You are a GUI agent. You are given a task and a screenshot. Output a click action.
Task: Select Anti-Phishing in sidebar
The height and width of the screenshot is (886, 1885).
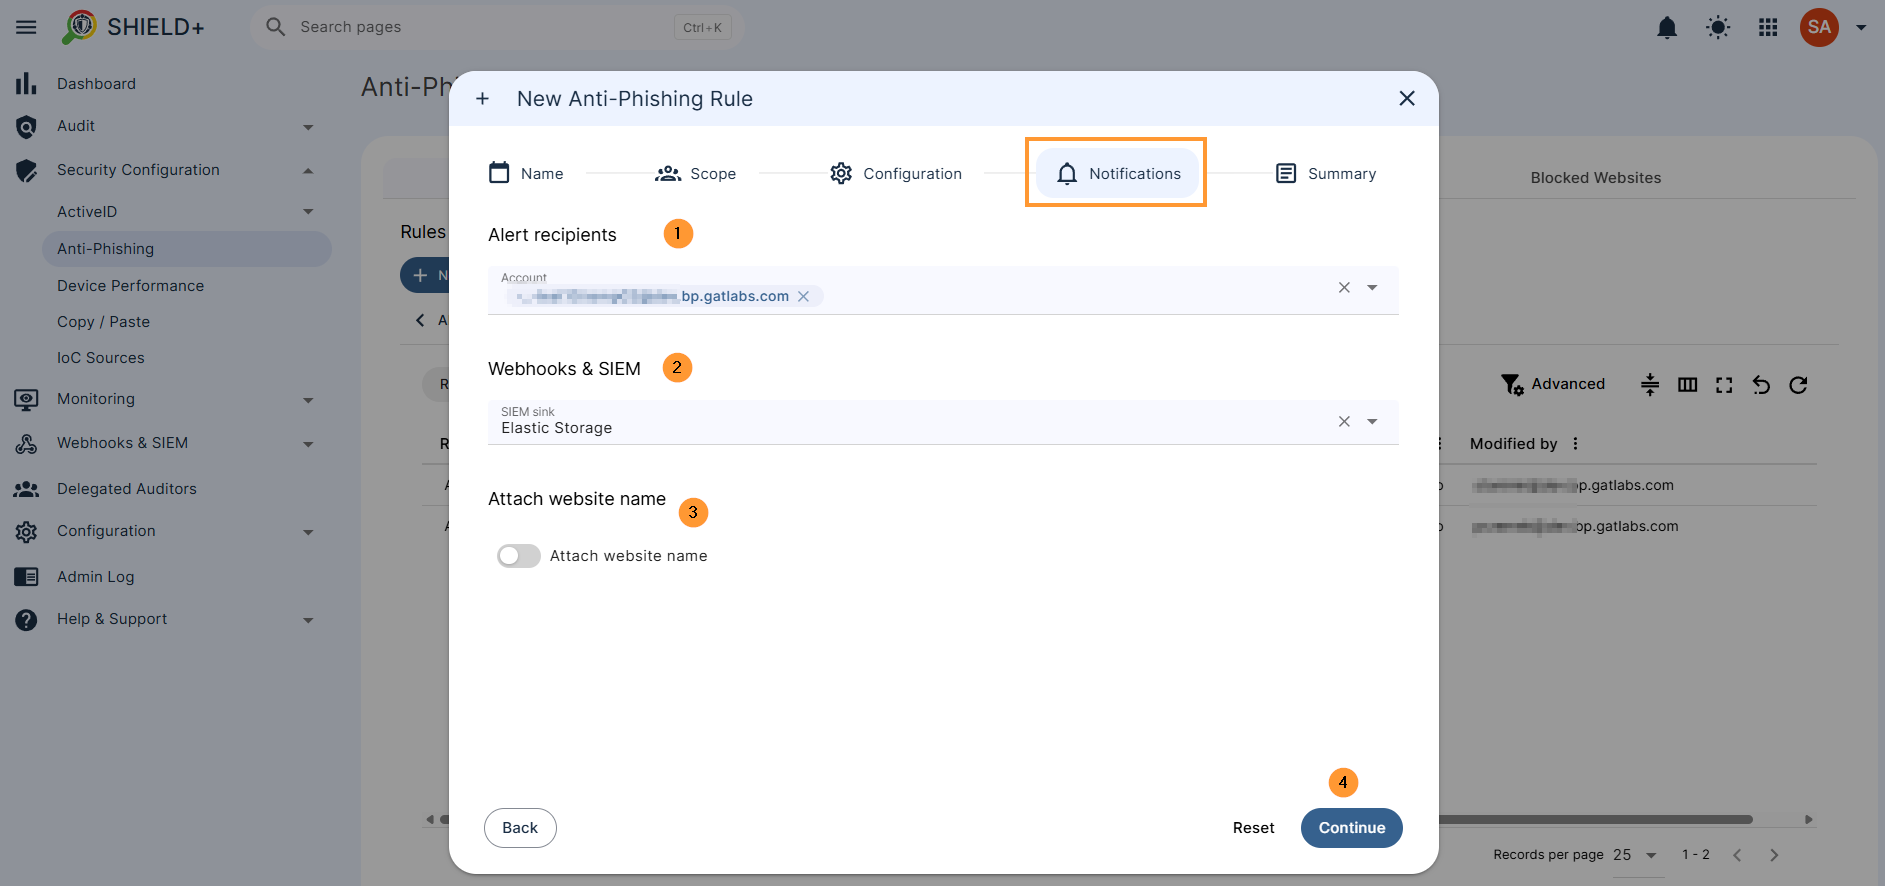[187, 249]
